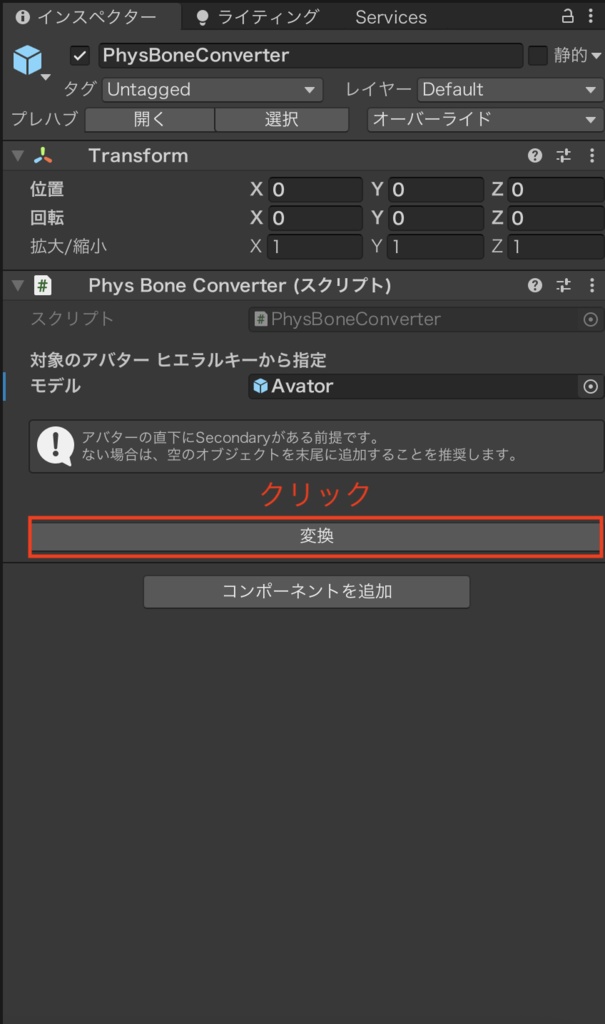Collapse the Transform component foldout

(x=18, y=155)
